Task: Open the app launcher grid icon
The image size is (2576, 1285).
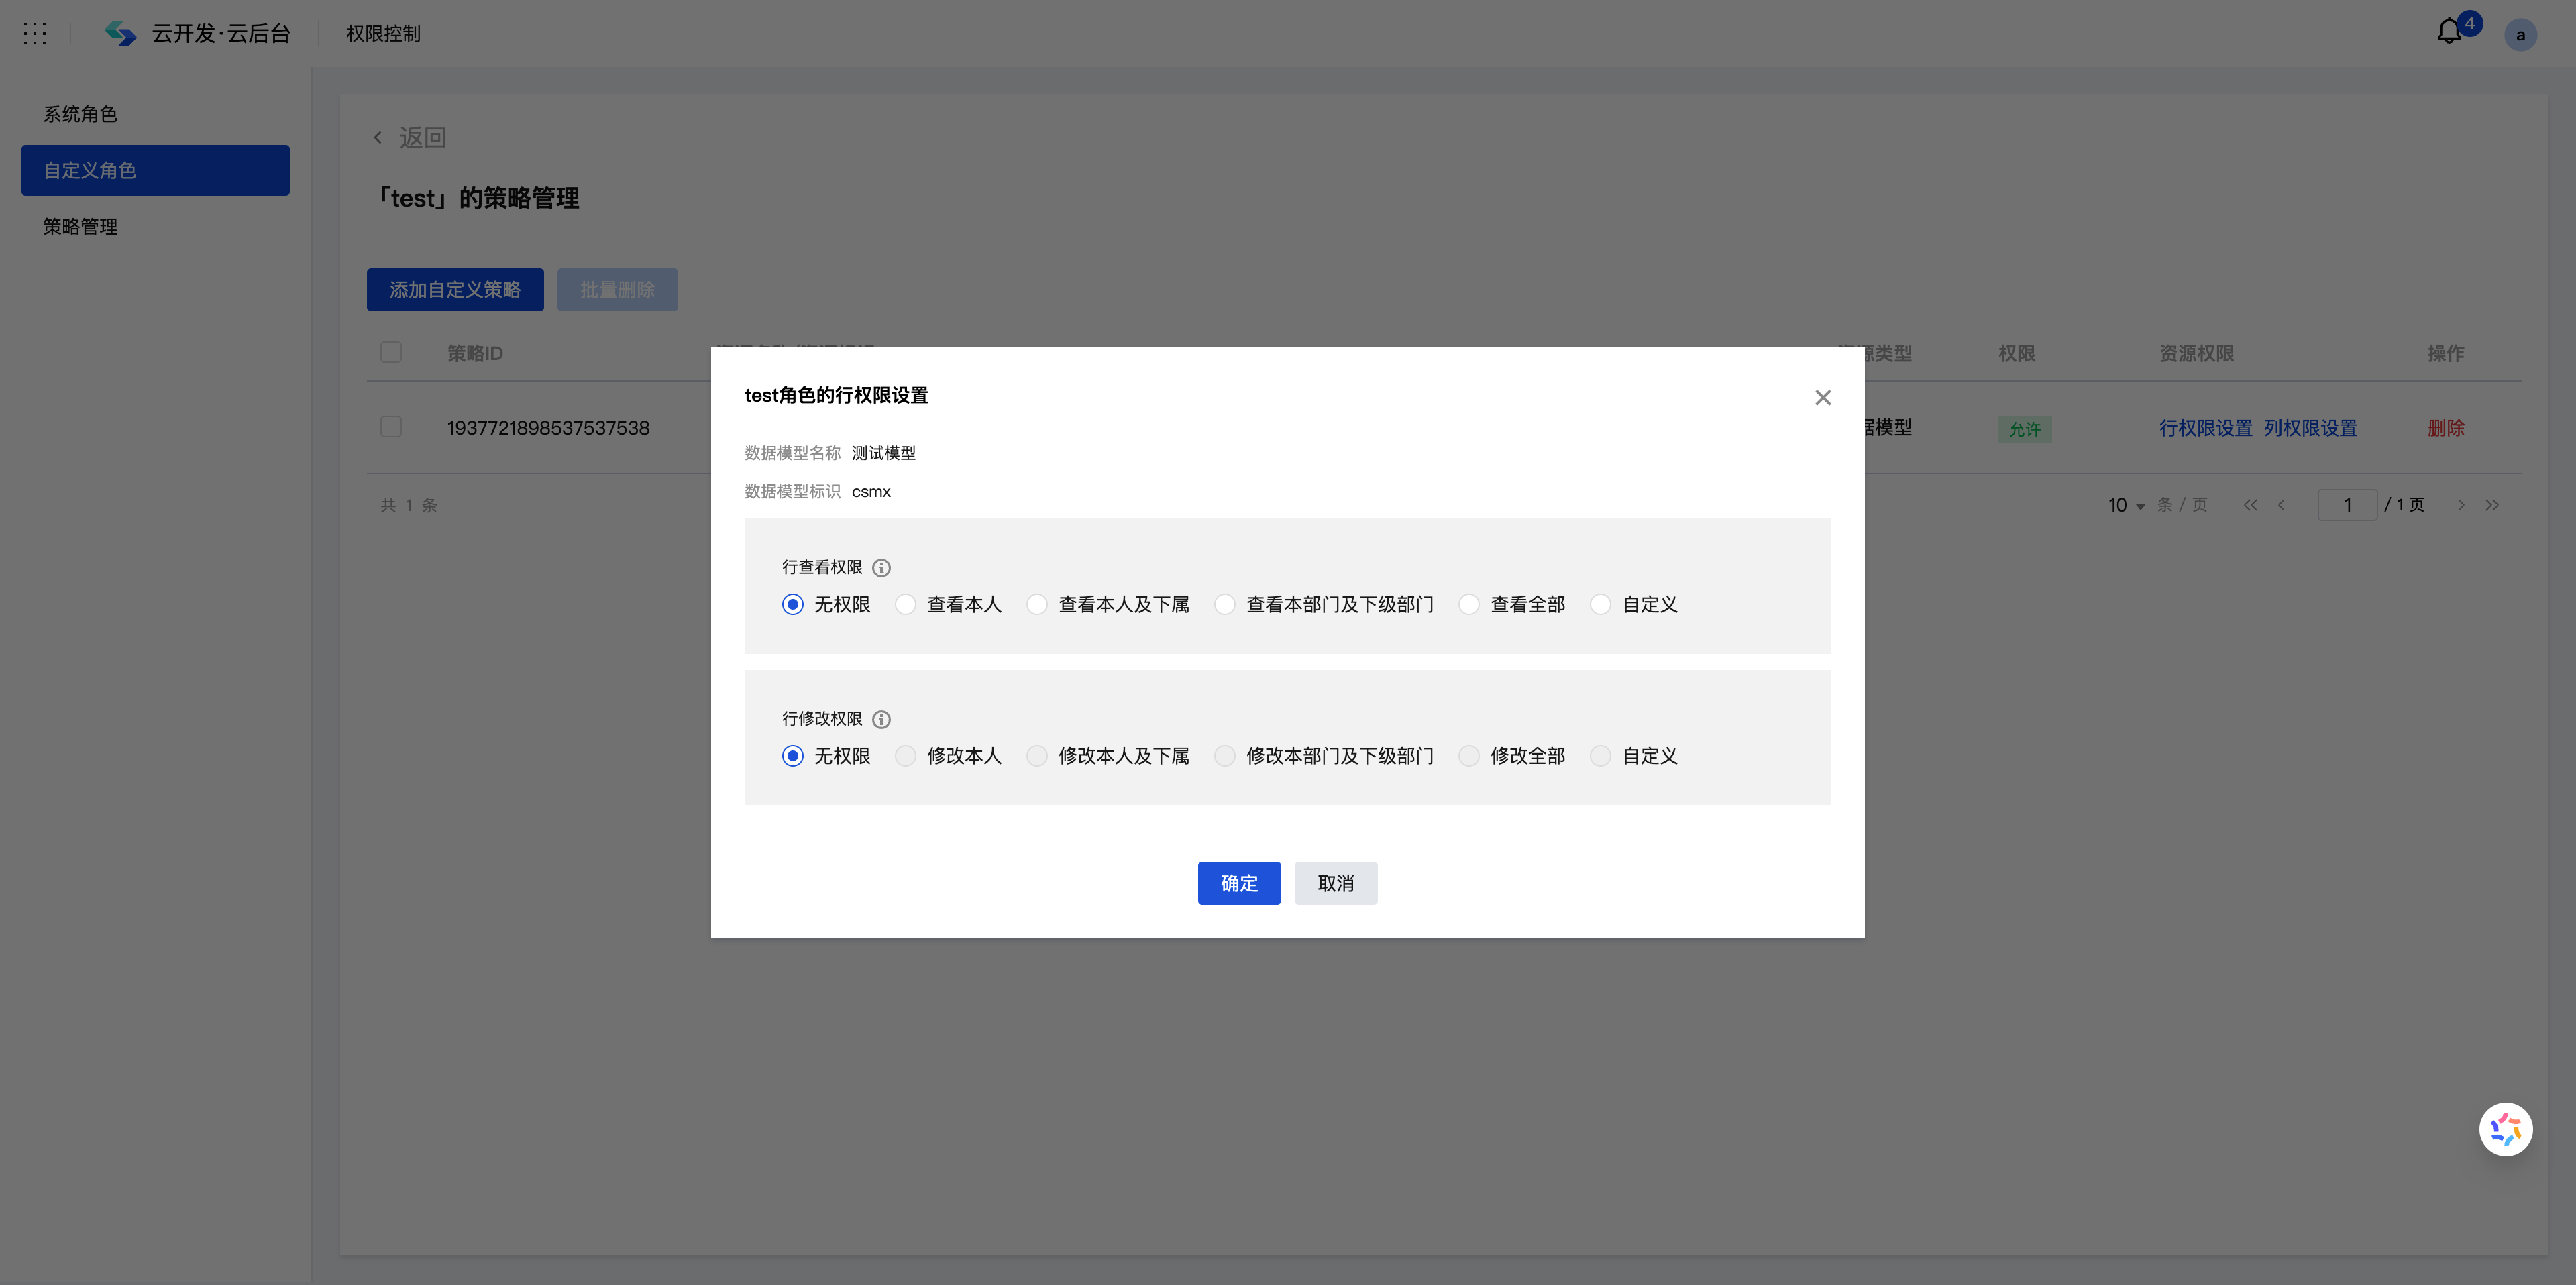Action: click(35, 33)
